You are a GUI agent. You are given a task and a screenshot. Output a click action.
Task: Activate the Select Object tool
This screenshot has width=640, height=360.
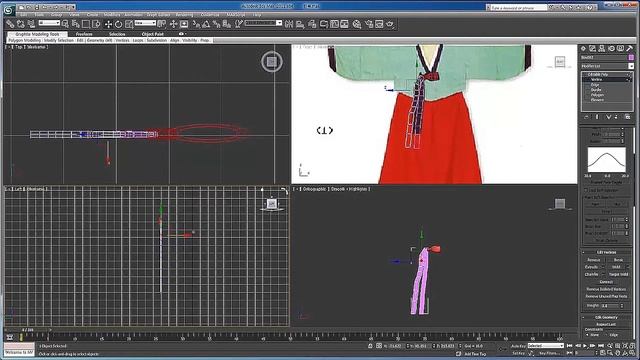click(x=65, y=24)
